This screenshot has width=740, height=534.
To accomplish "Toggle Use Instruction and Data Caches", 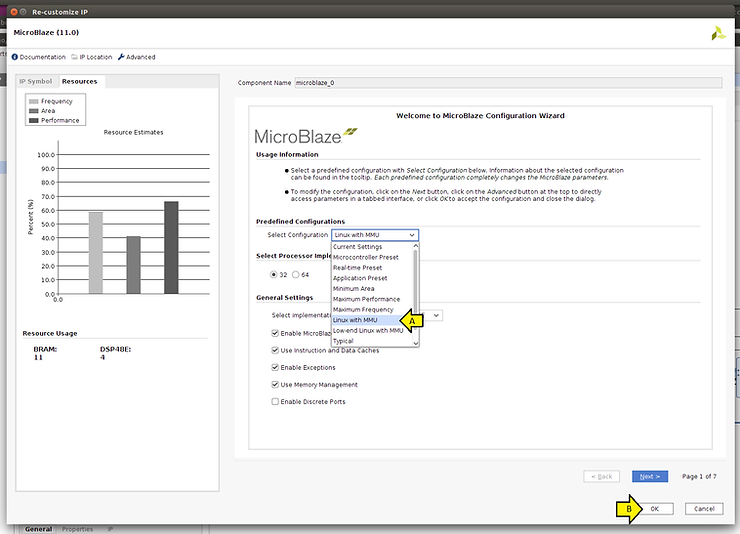I will click(x=275, y=350).
